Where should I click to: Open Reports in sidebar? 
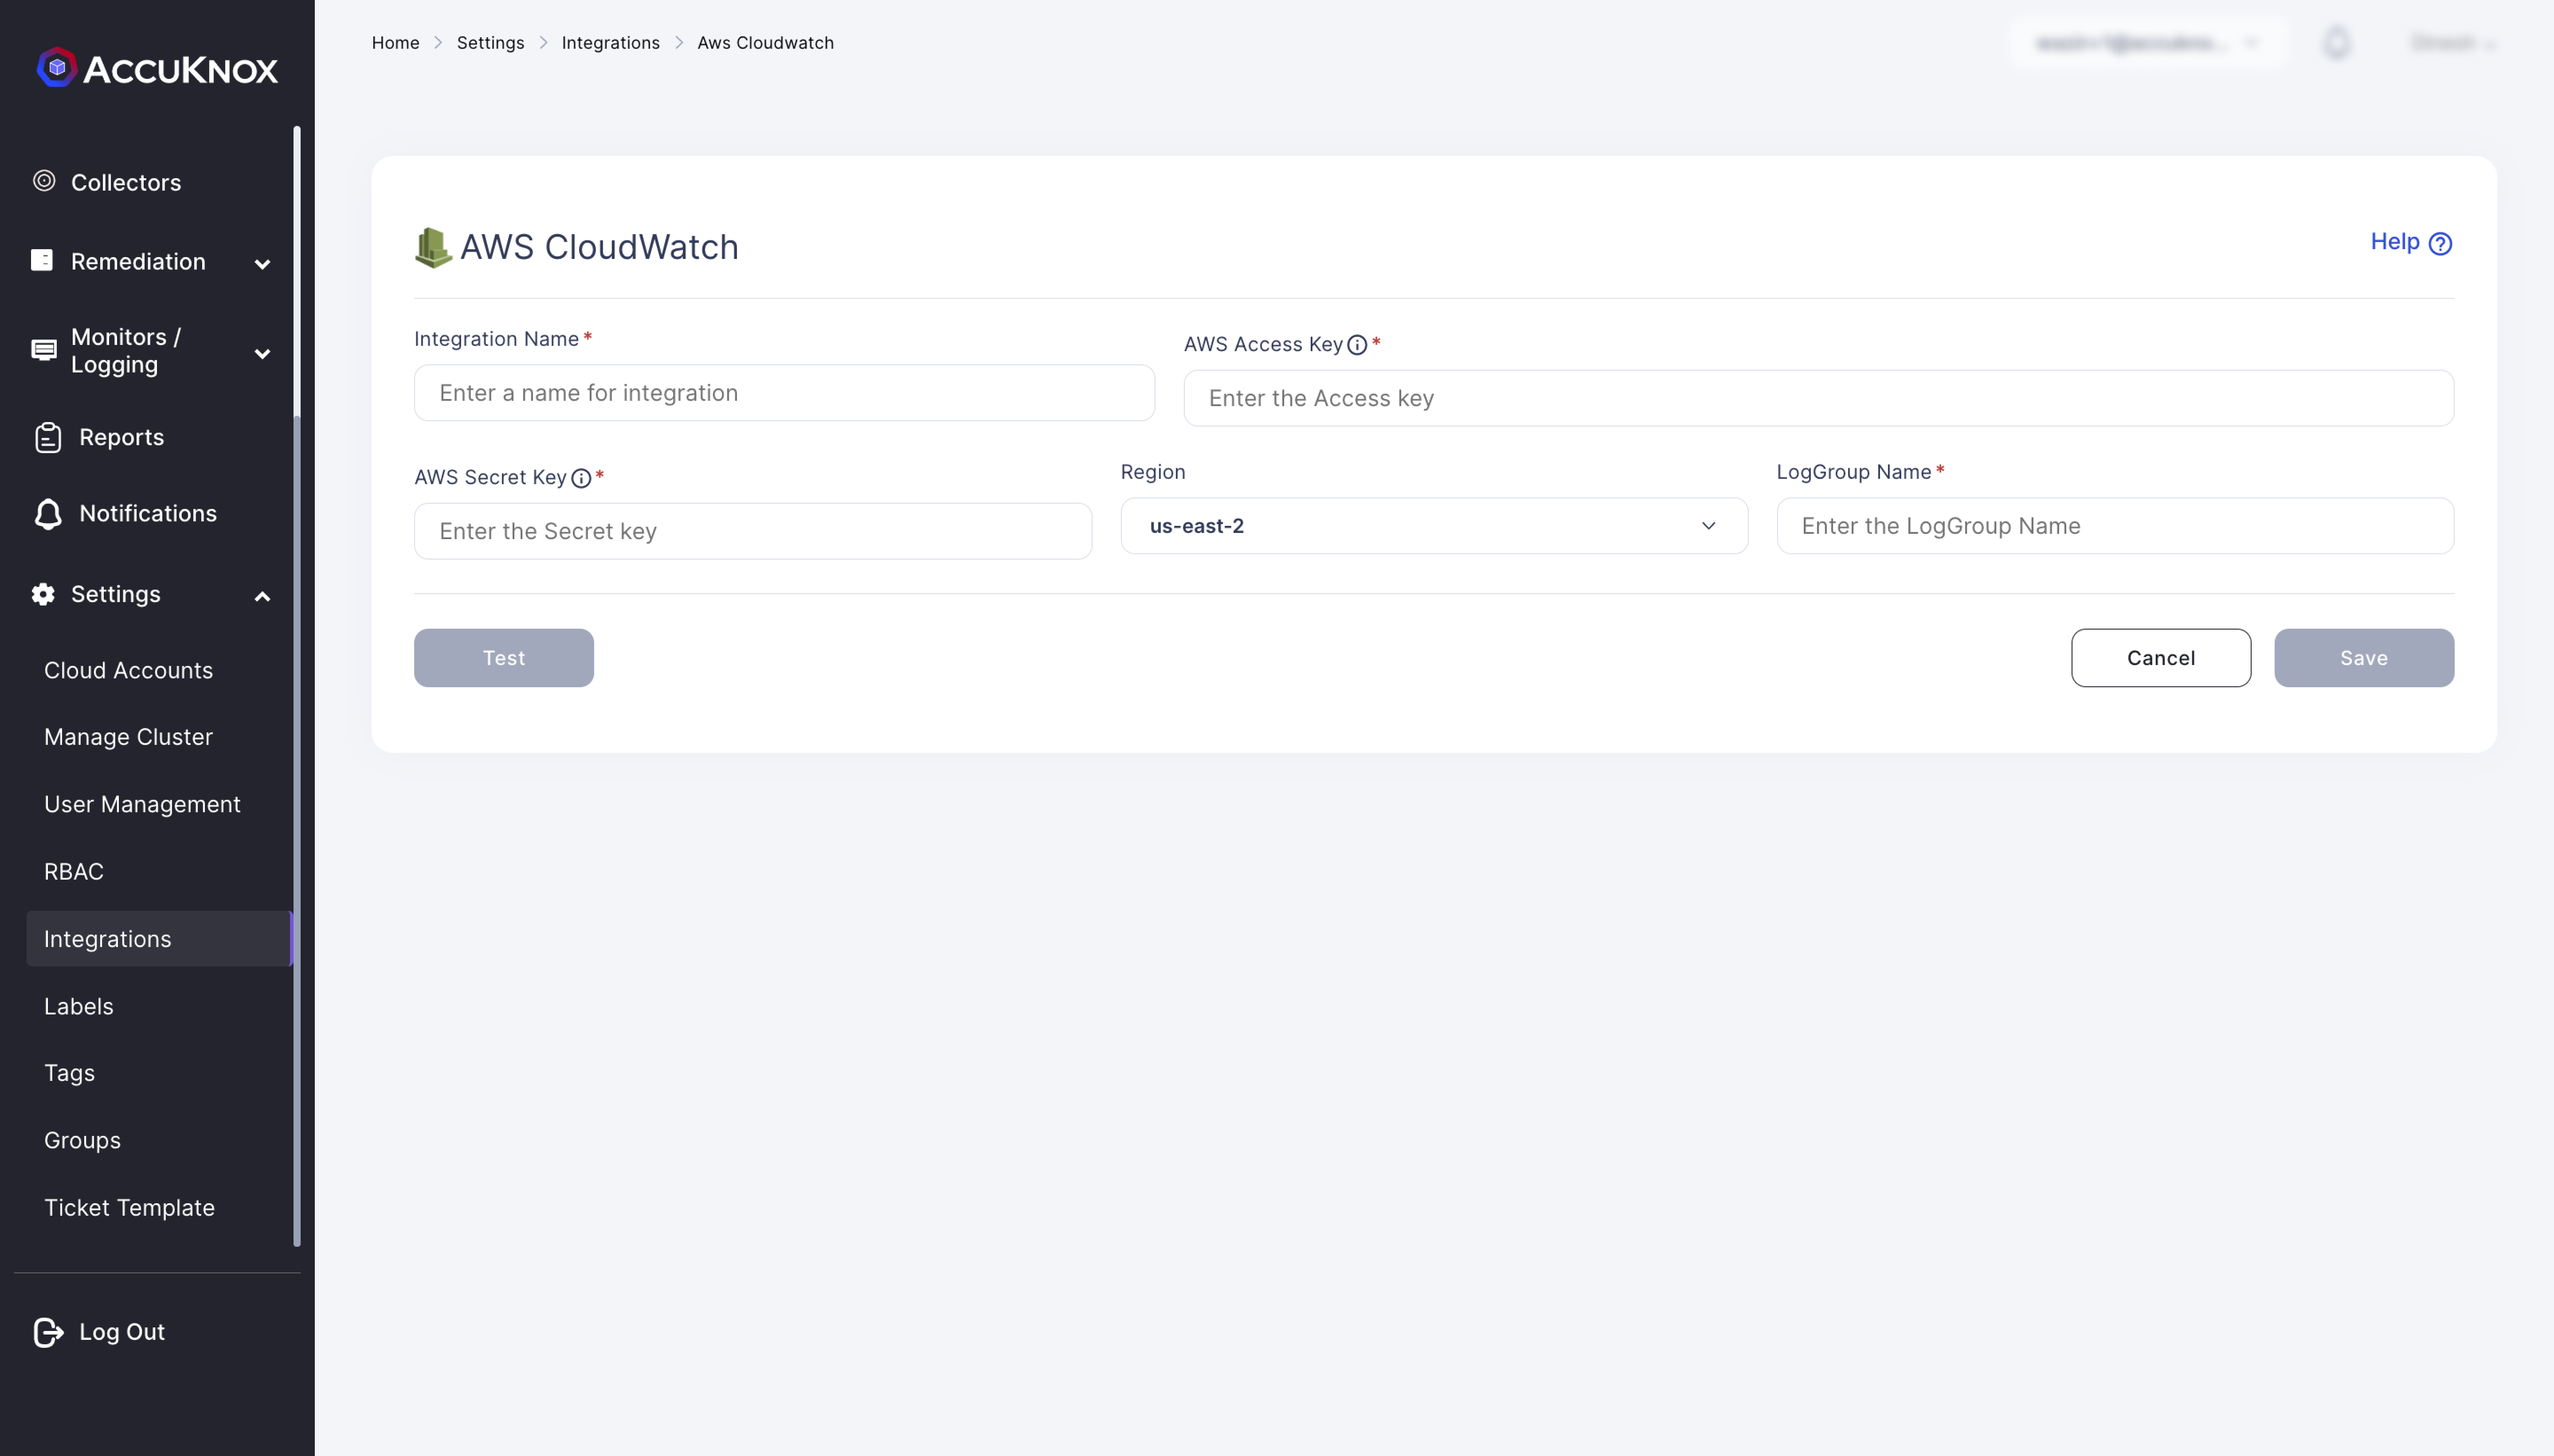click(x=121, y=437)
